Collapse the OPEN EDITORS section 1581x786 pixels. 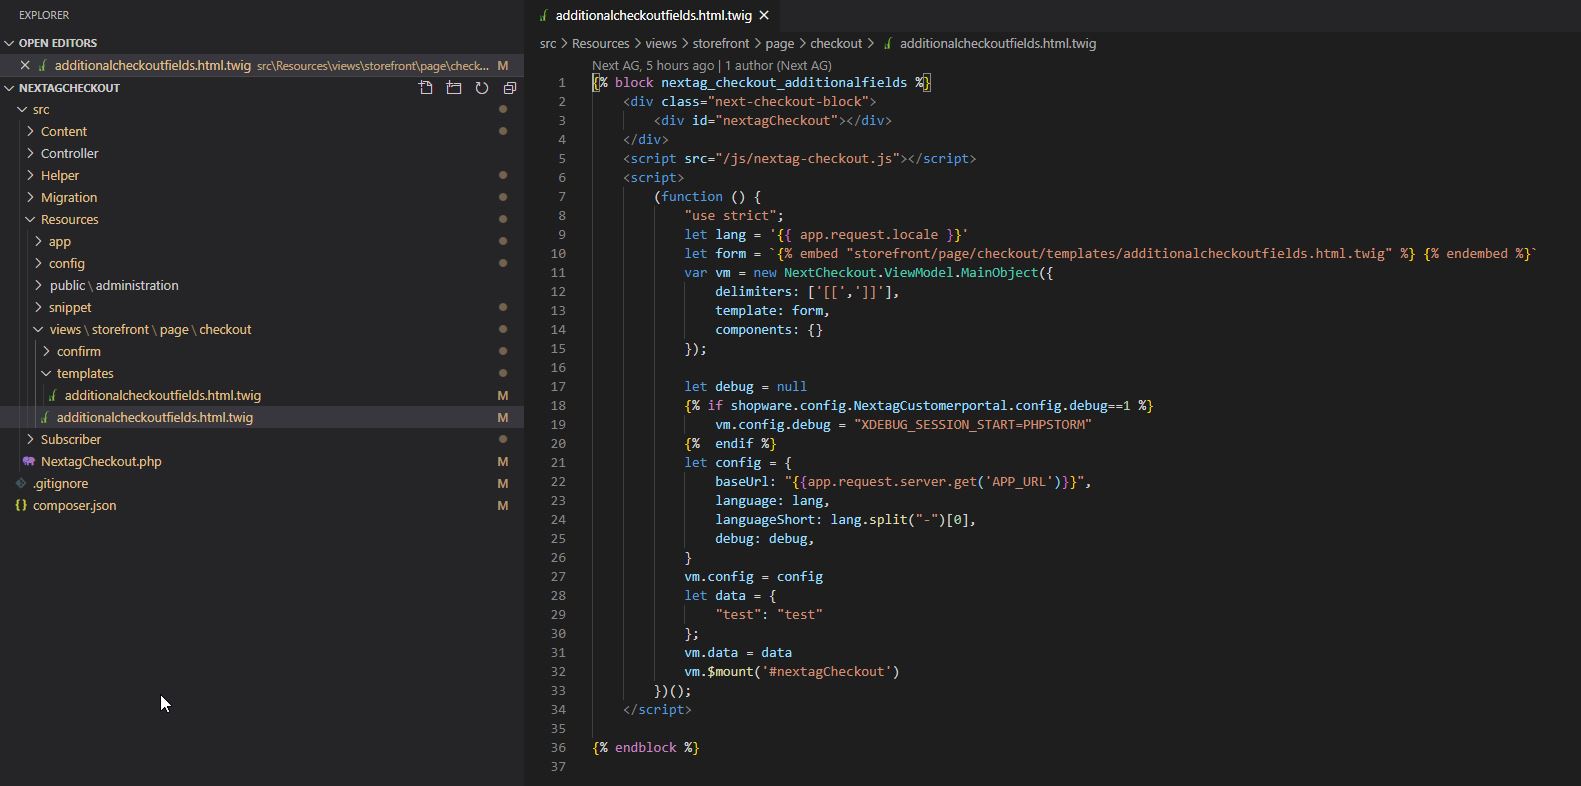[10, 43]
